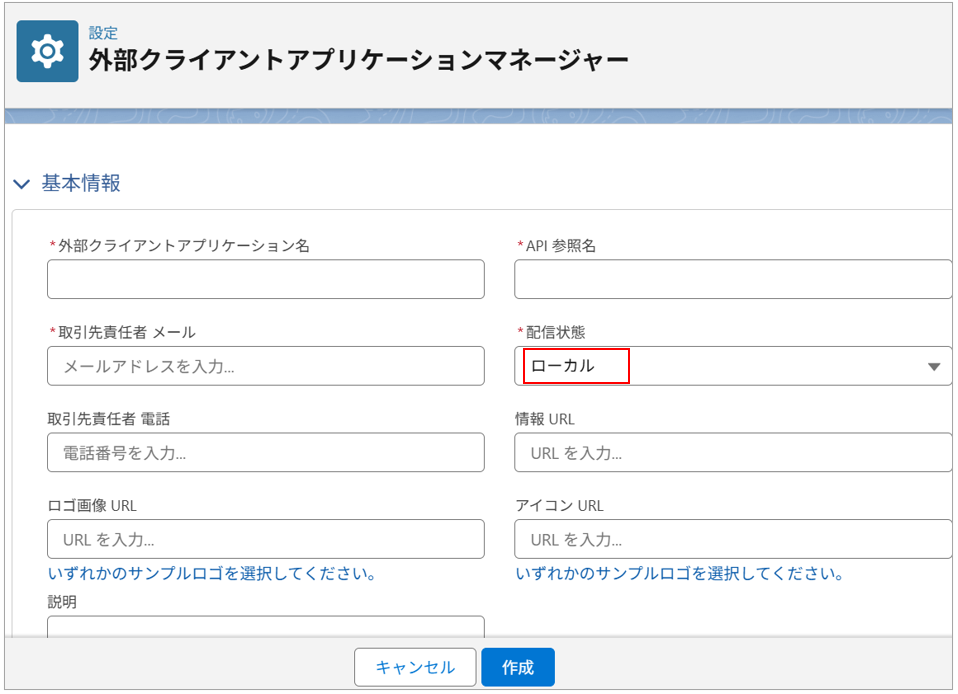The width and height of the screenshot is (958, 694).
Task: Click the 外部クライアントアプリケーションマネージャー page title
Action: click(x=358, y=61)
